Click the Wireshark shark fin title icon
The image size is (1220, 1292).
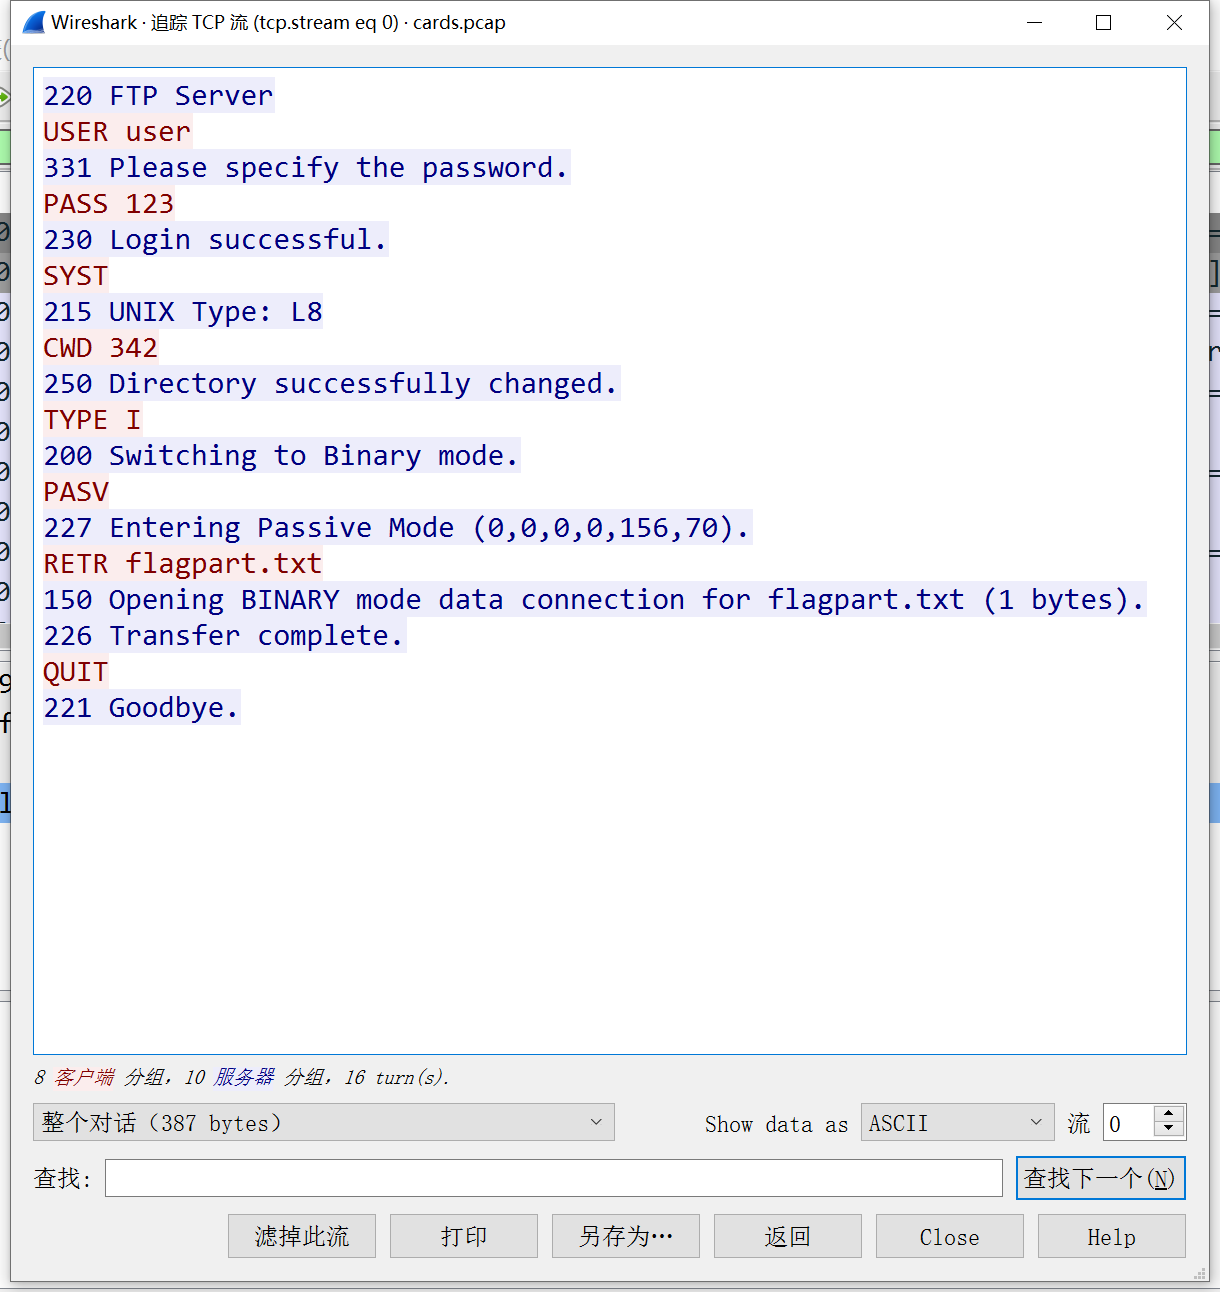(x=34, y=22)
